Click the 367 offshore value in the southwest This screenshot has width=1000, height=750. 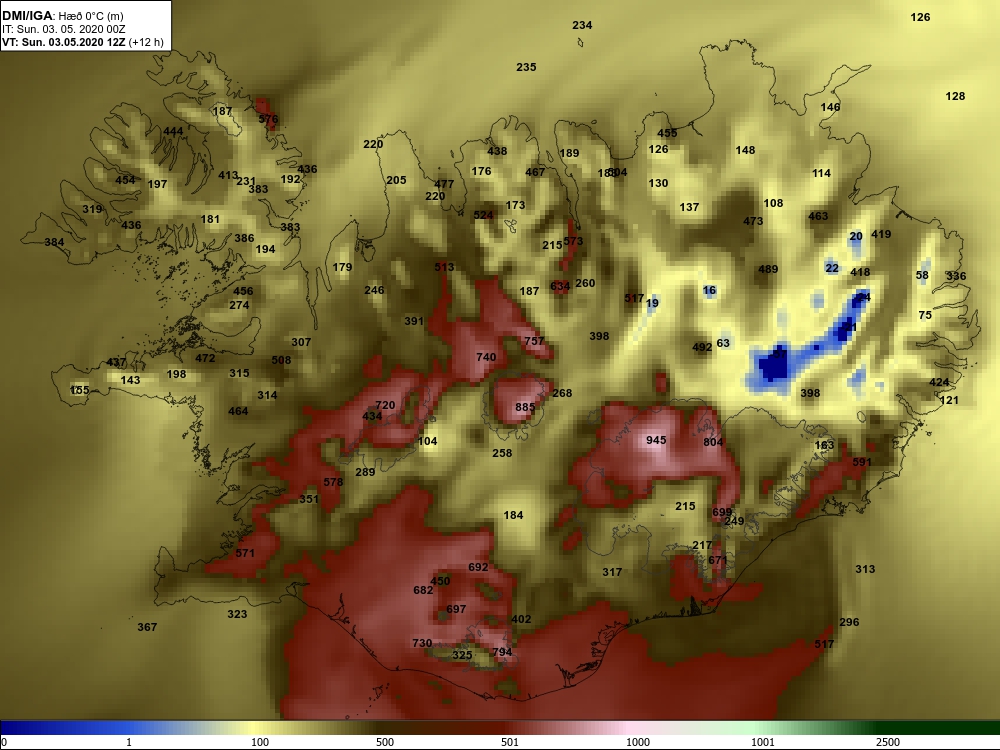click(147, 627)
